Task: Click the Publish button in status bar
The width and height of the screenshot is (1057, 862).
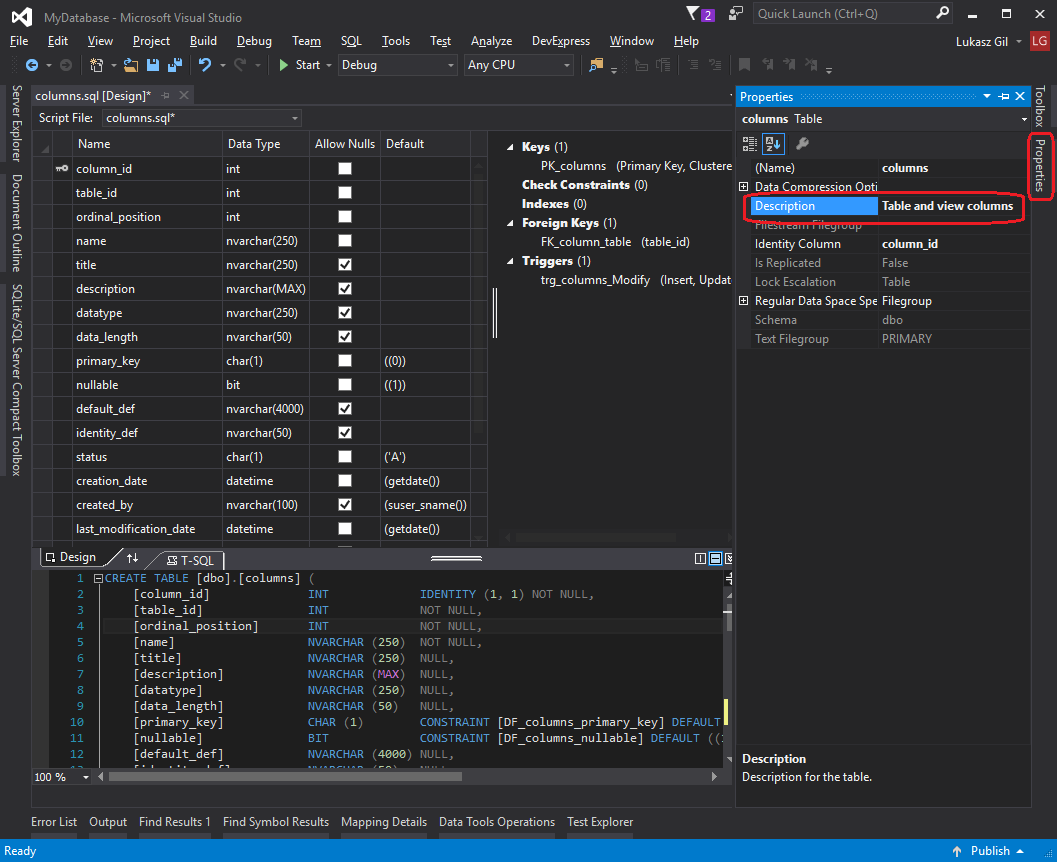Action: [x=990, y=851]
